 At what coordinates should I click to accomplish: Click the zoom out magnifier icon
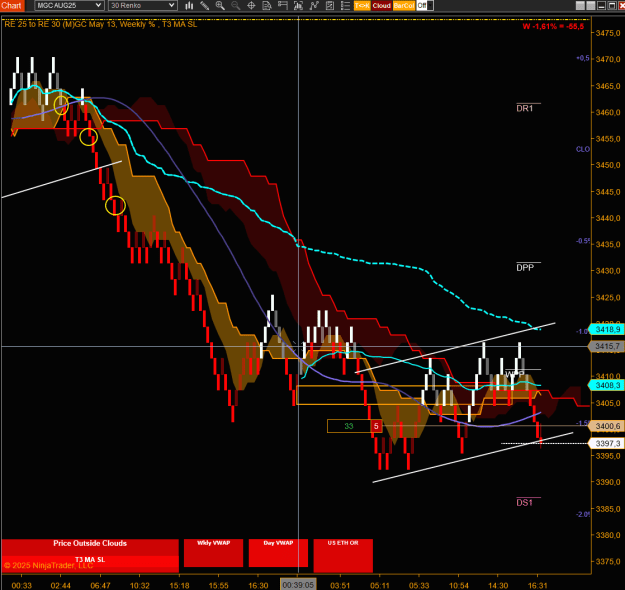pos(236,6)
